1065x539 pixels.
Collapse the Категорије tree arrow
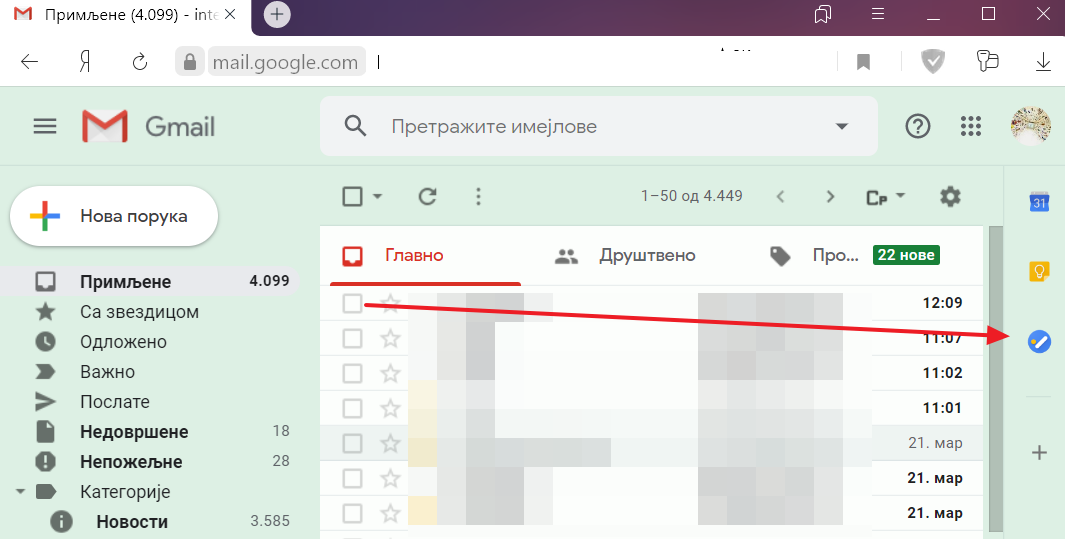point(20,492)
